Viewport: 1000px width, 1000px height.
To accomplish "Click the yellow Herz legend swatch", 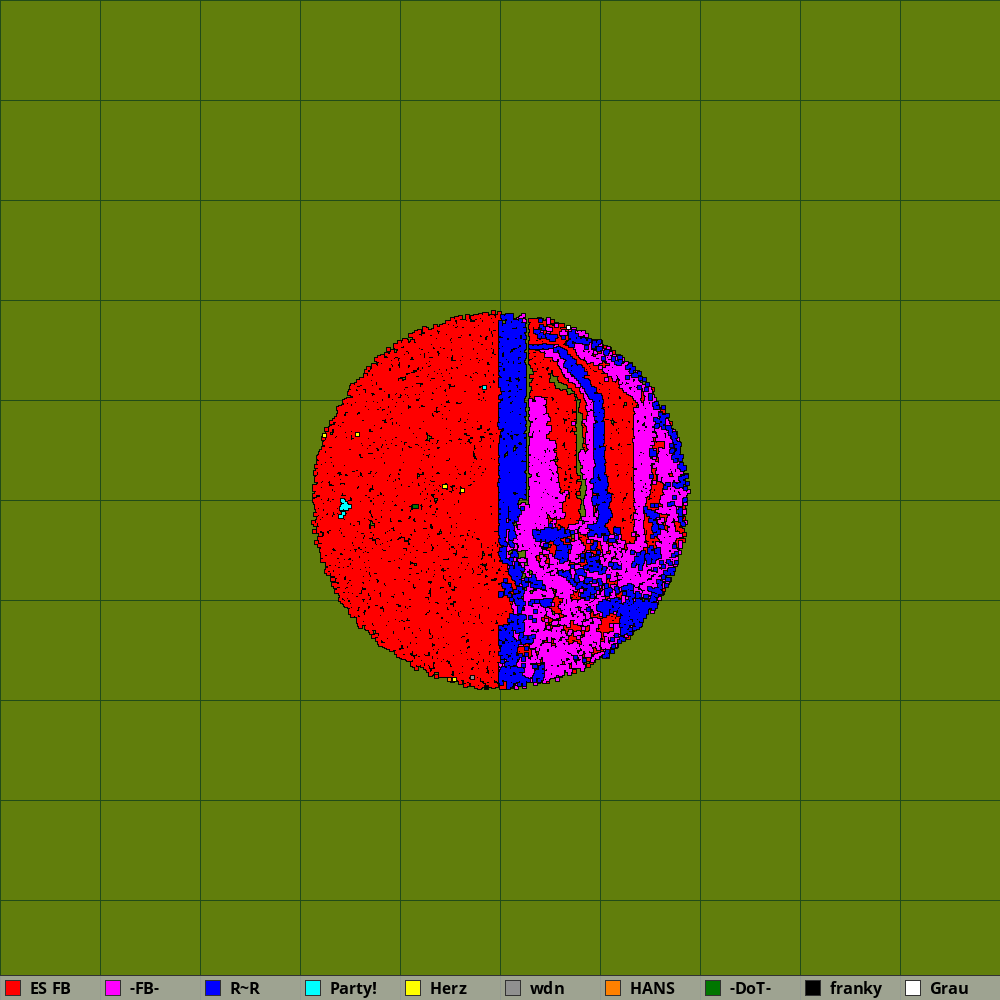I will (413, 988).
